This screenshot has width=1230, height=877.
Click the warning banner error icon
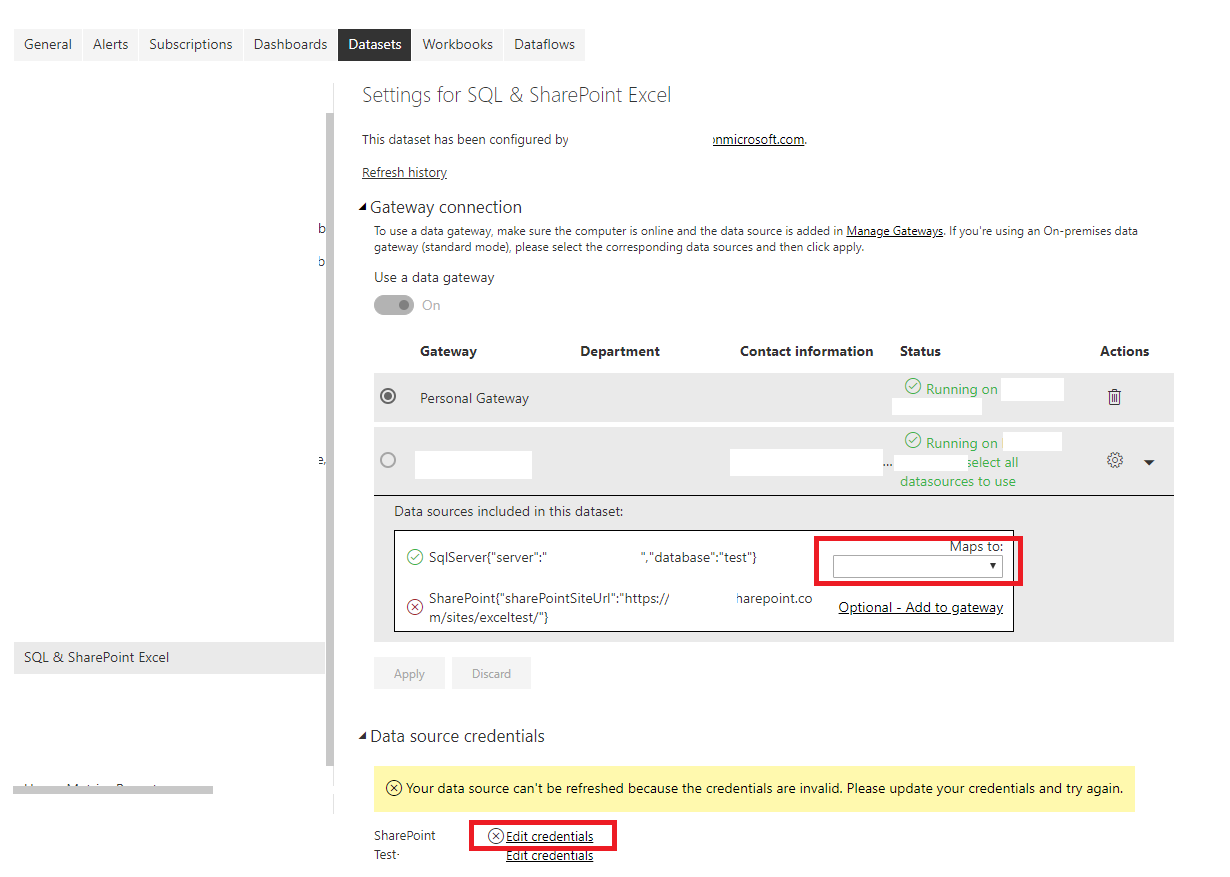394,788
